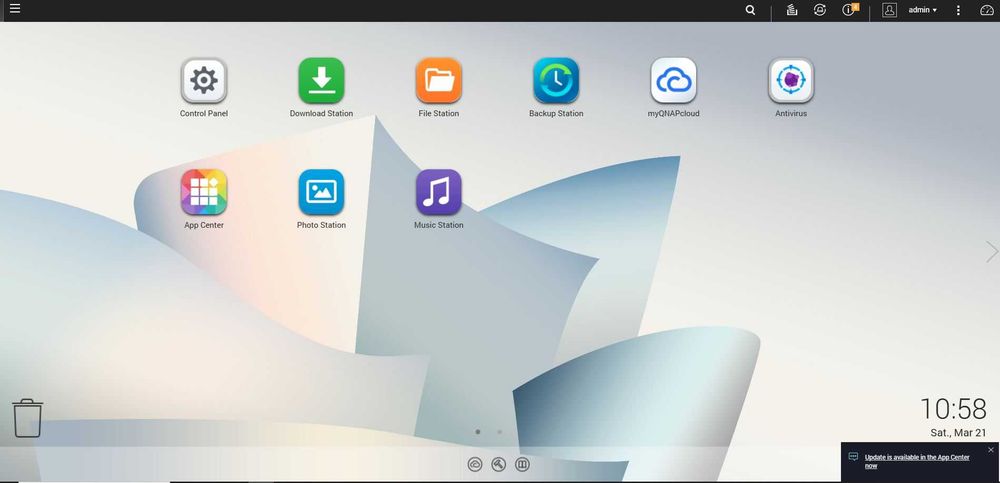Open External Devices circular icon

click(x=820, y=10)
